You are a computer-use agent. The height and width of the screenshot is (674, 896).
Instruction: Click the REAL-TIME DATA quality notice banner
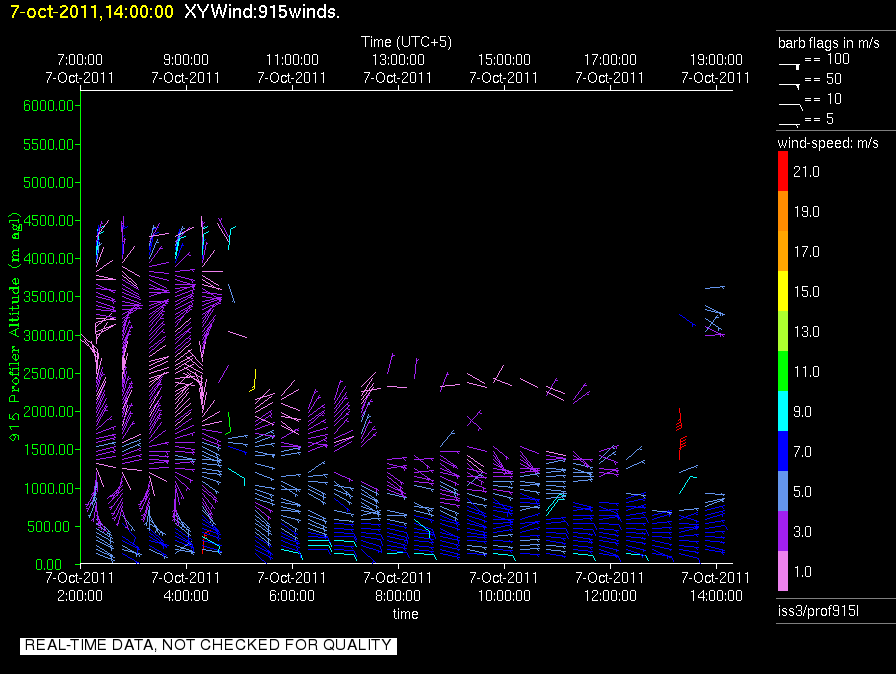tap(208, 645)
